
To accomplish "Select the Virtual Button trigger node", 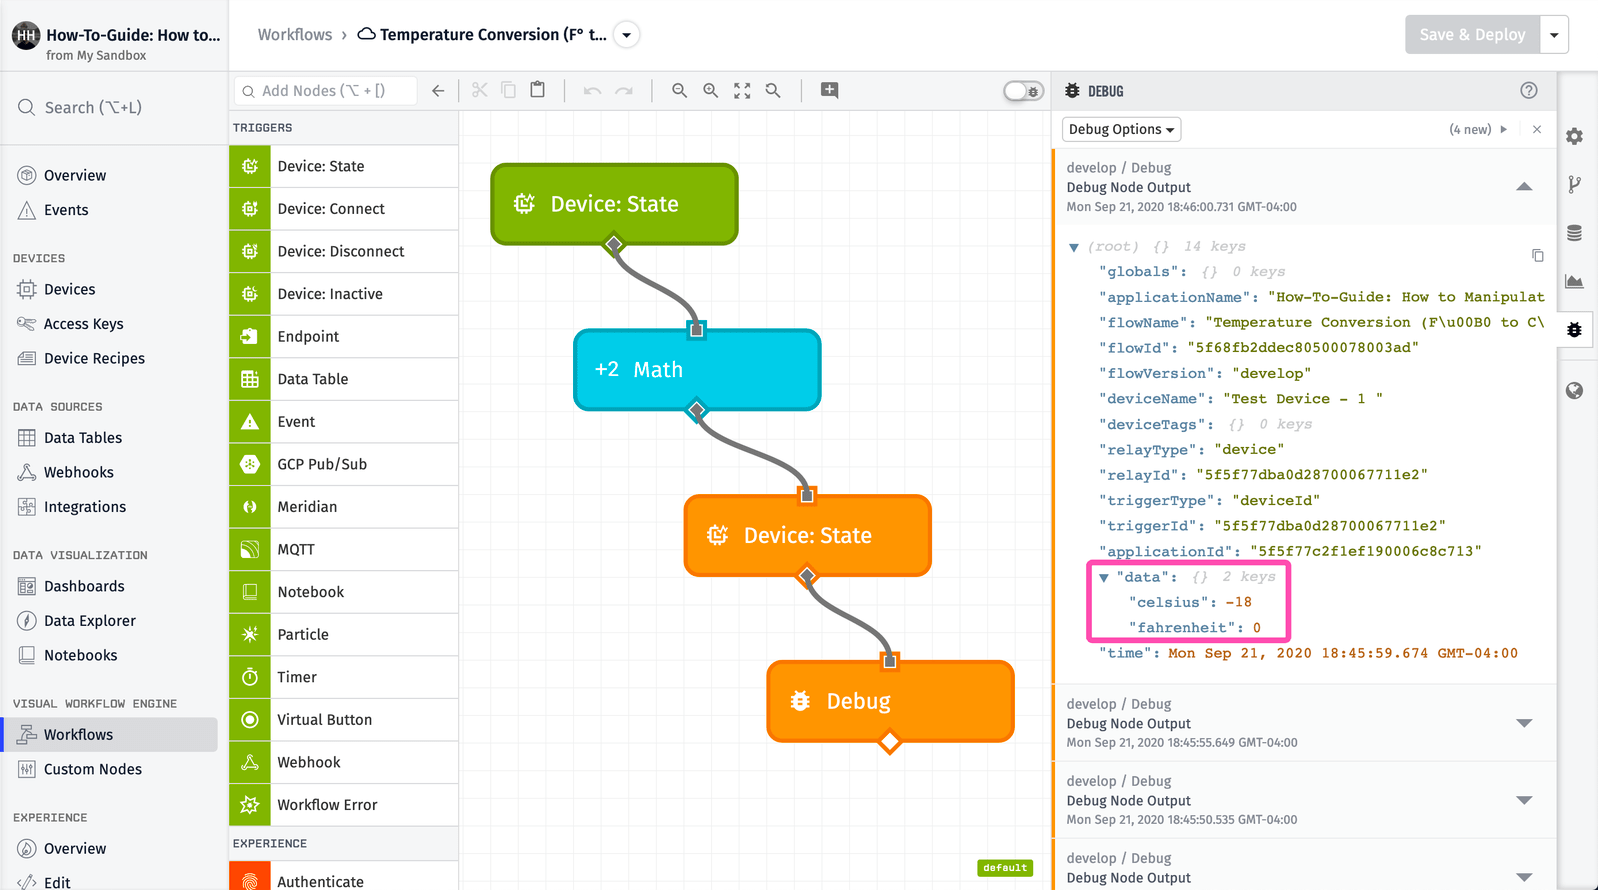I will click(x=344, y=719).
